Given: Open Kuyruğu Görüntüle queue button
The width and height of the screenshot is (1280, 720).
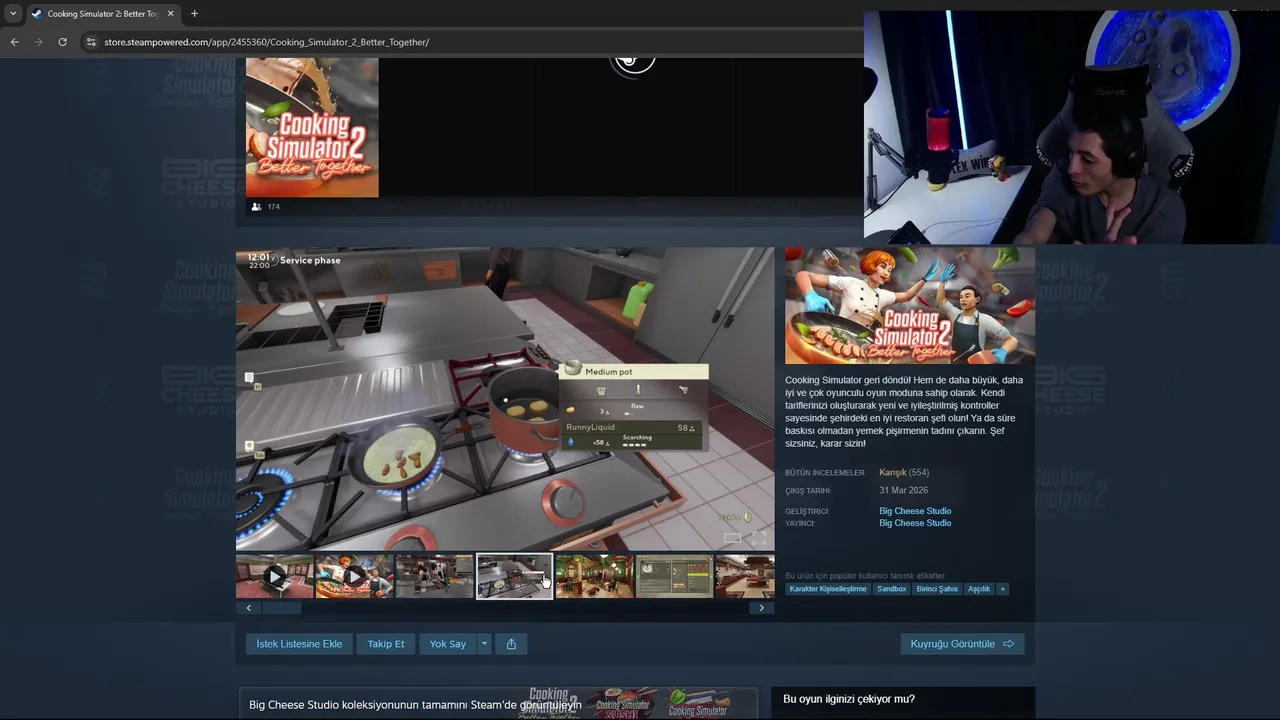Looking at the screenshot, I should click(x=962, y=644).
